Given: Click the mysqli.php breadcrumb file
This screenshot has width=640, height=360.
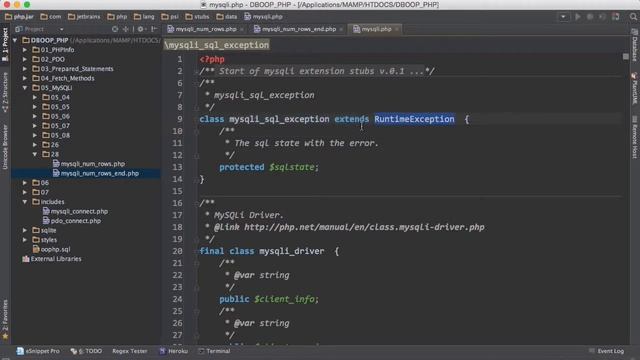Looking at the screenshot, I should [x=263, y=17].
